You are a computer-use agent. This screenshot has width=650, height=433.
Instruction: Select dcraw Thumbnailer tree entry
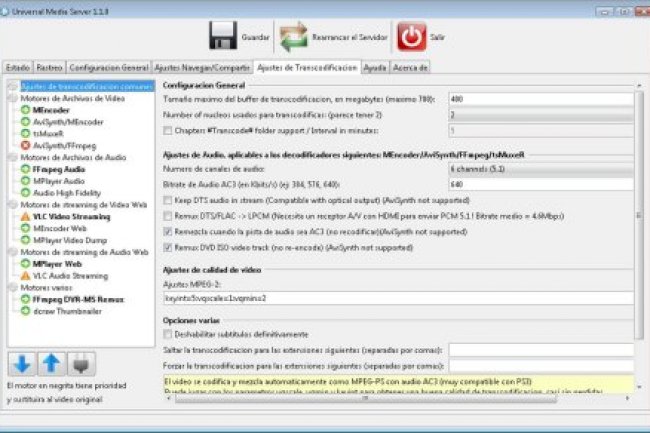pyautogui.click(x=67, y=311)
